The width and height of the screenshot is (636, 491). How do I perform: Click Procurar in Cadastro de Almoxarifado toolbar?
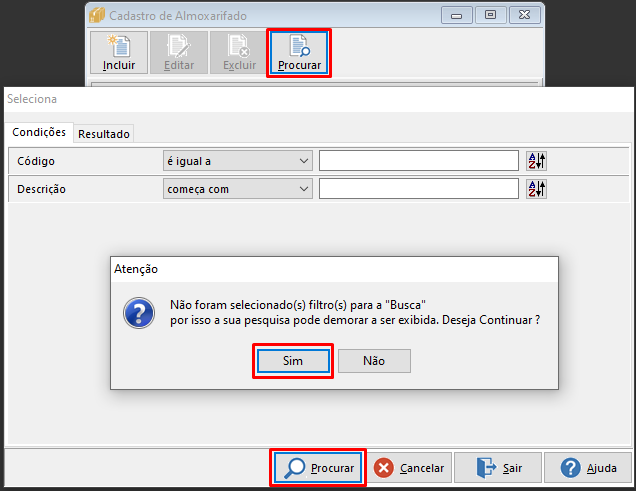[x=299, y=53]
